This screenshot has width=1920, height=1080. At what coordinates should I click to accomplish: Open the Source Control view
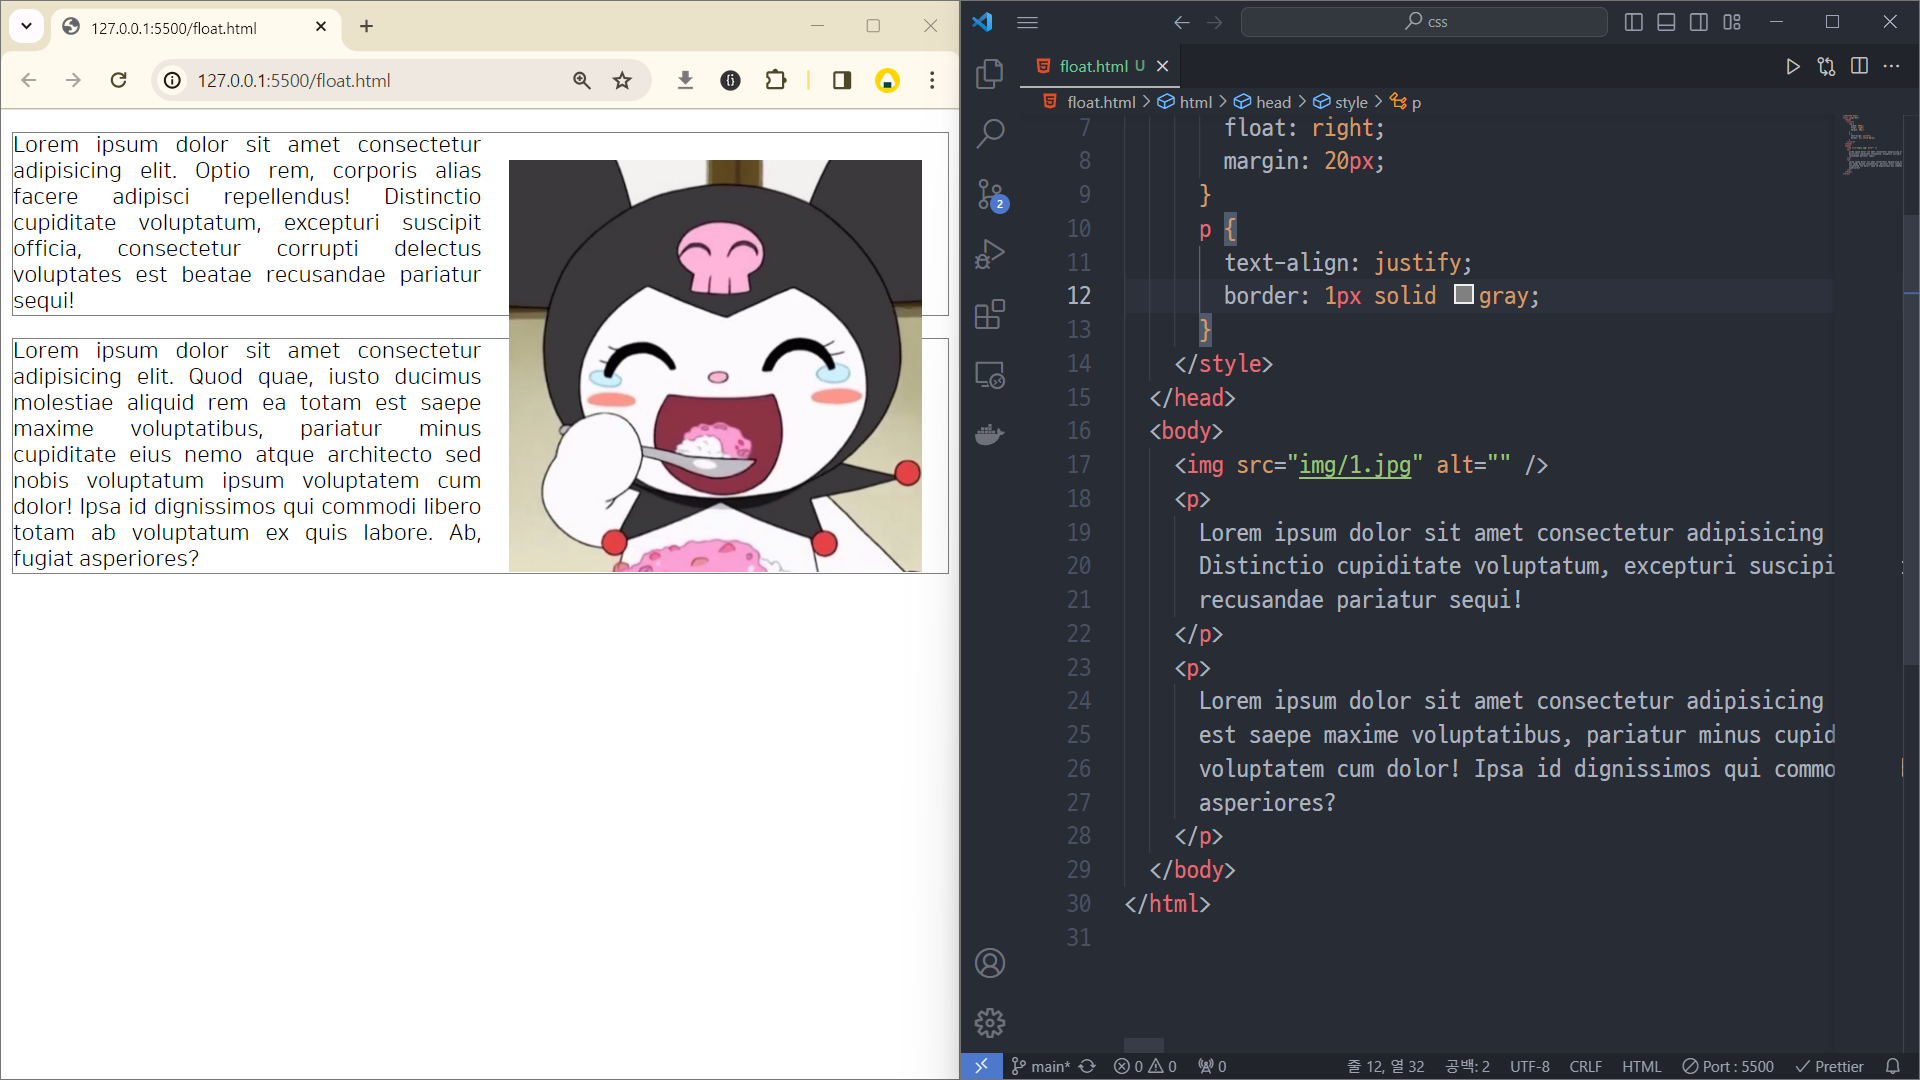(x=989, y=194)
